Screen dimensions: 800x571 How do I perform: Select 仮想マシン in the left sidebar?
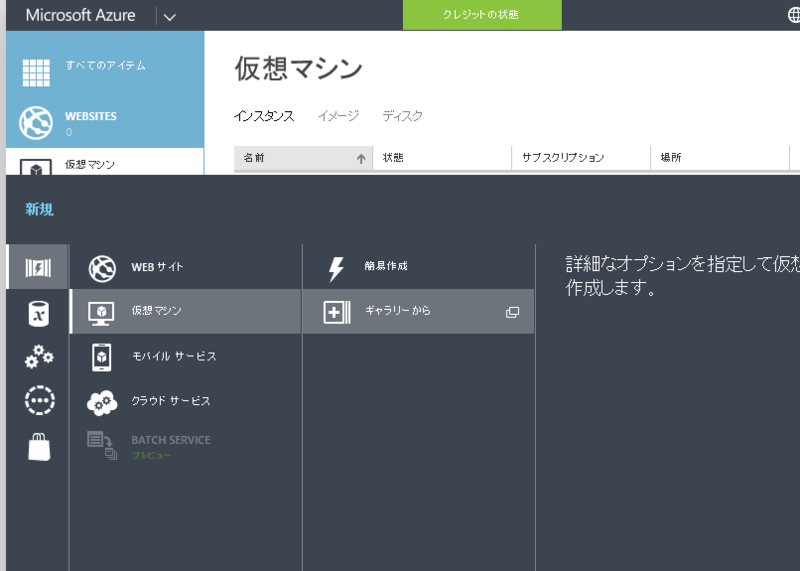105,162
